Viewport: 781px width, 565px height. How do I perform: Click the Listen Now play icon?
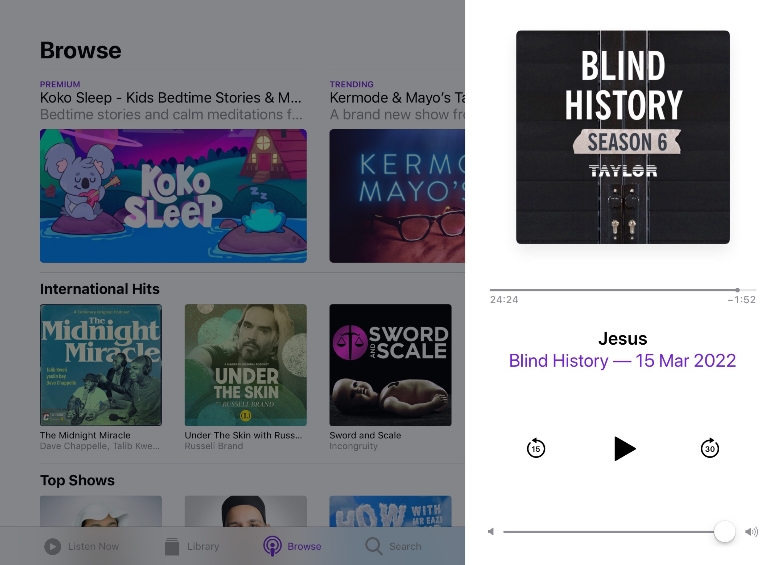click(52, 547)
